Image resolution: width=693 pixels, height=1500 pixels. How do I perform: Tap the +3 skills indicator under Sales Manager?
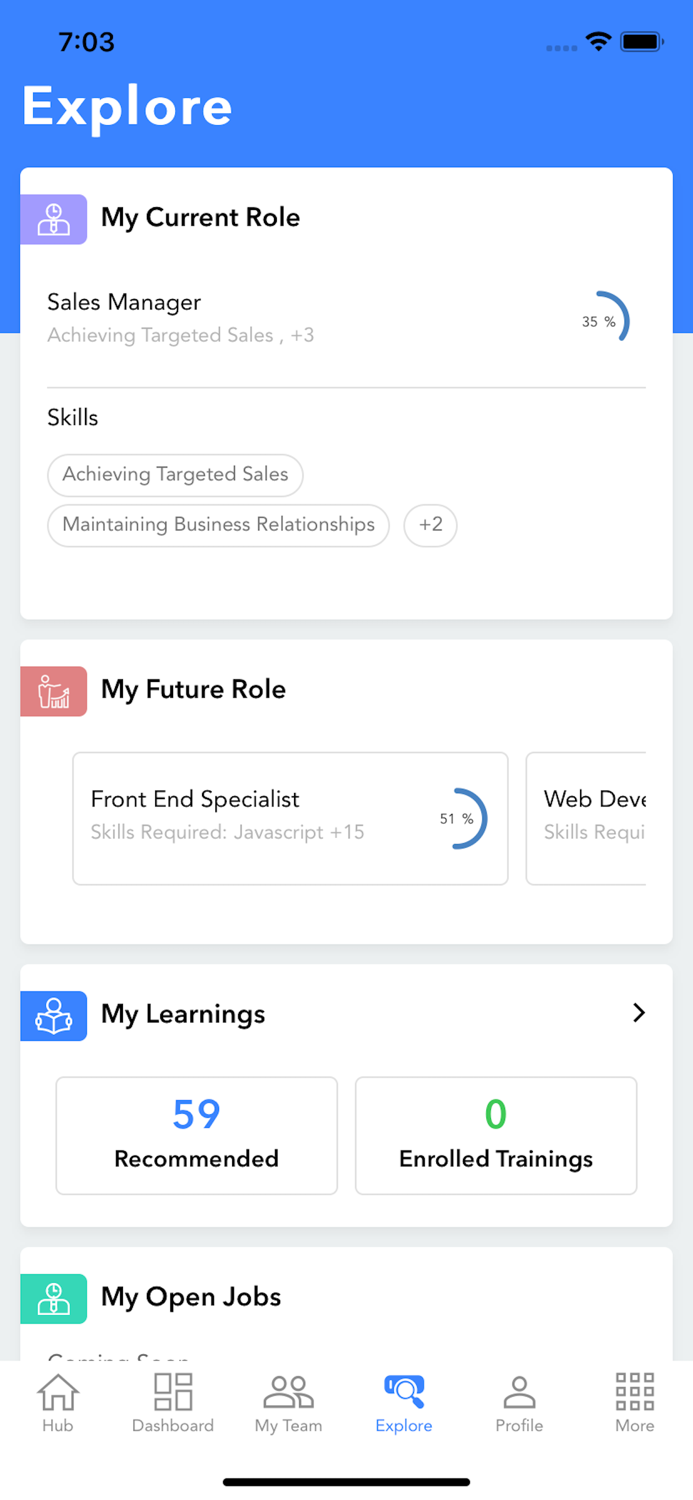point(302,335)
